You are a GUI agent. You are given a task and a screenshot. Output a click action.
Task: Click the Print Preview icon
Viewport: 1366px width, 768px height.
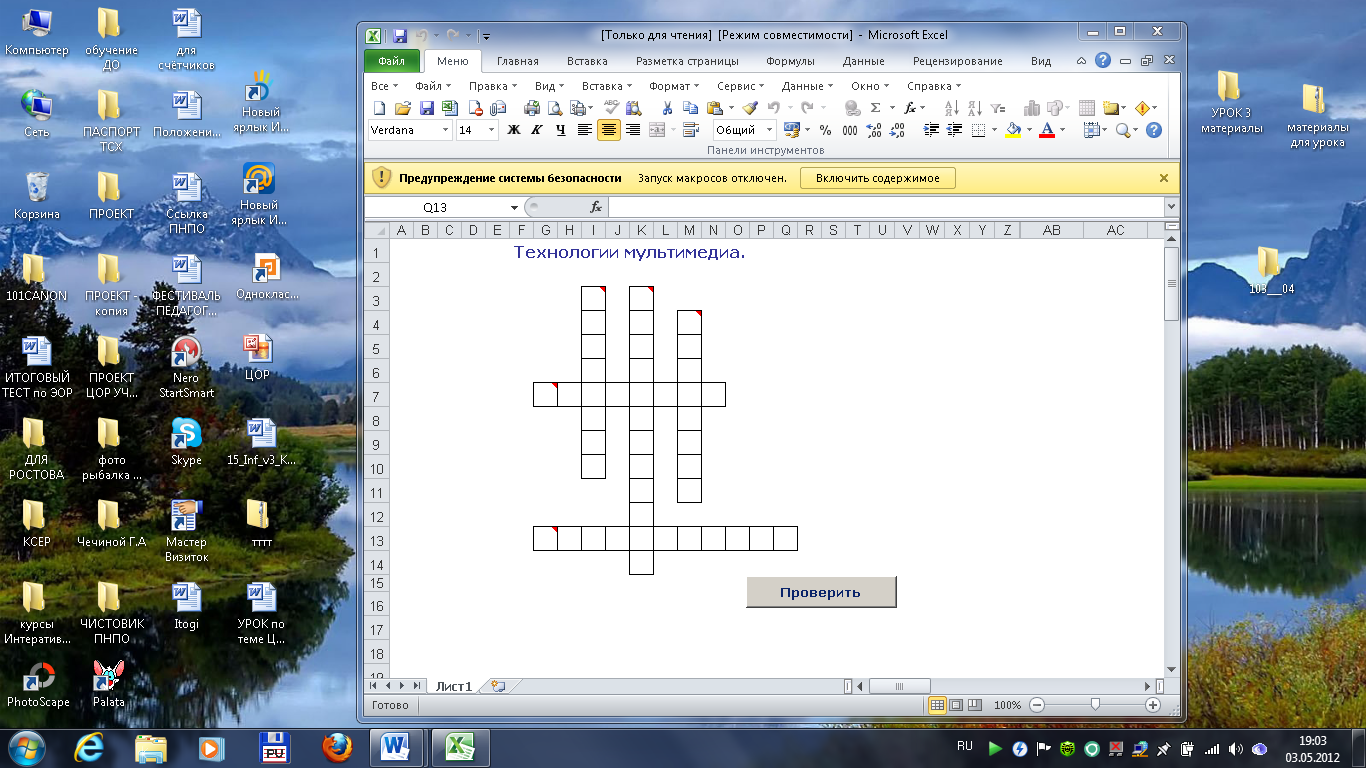click(555, 108)
